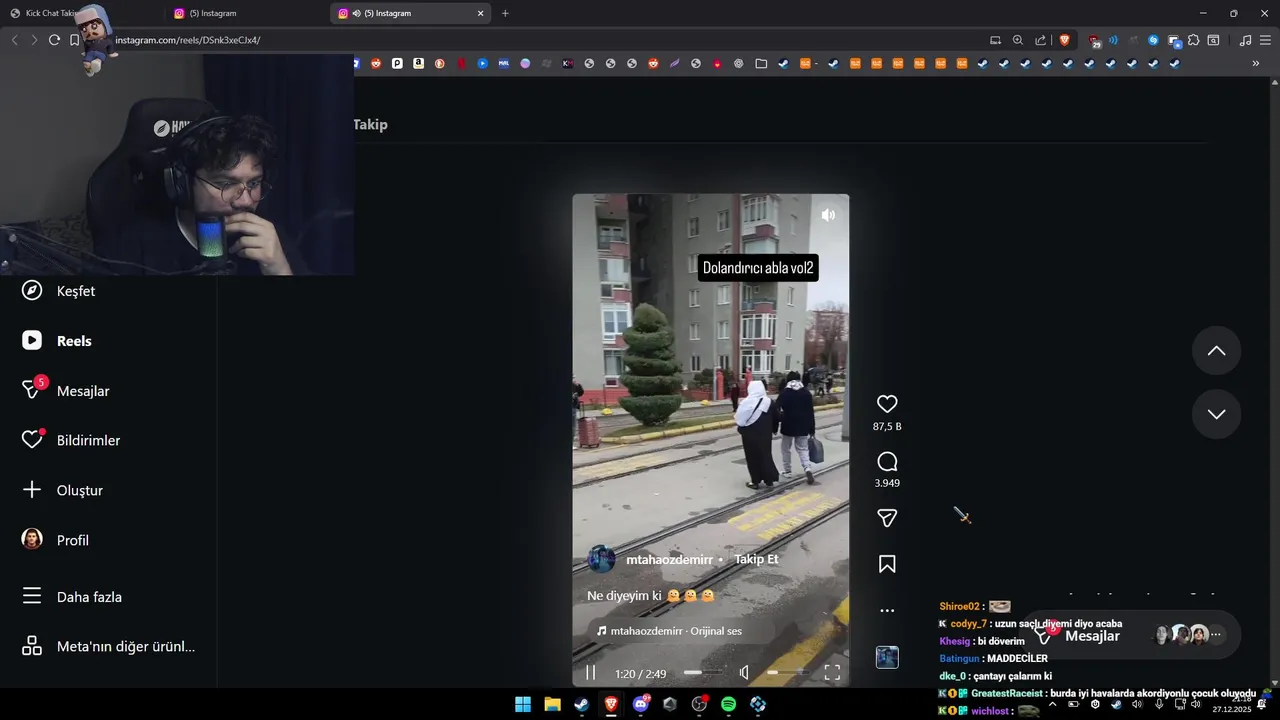This screenshot has width=1280, height=720.
Task: Reload the page
Action: pyautogui.click(x=54, y=40)
